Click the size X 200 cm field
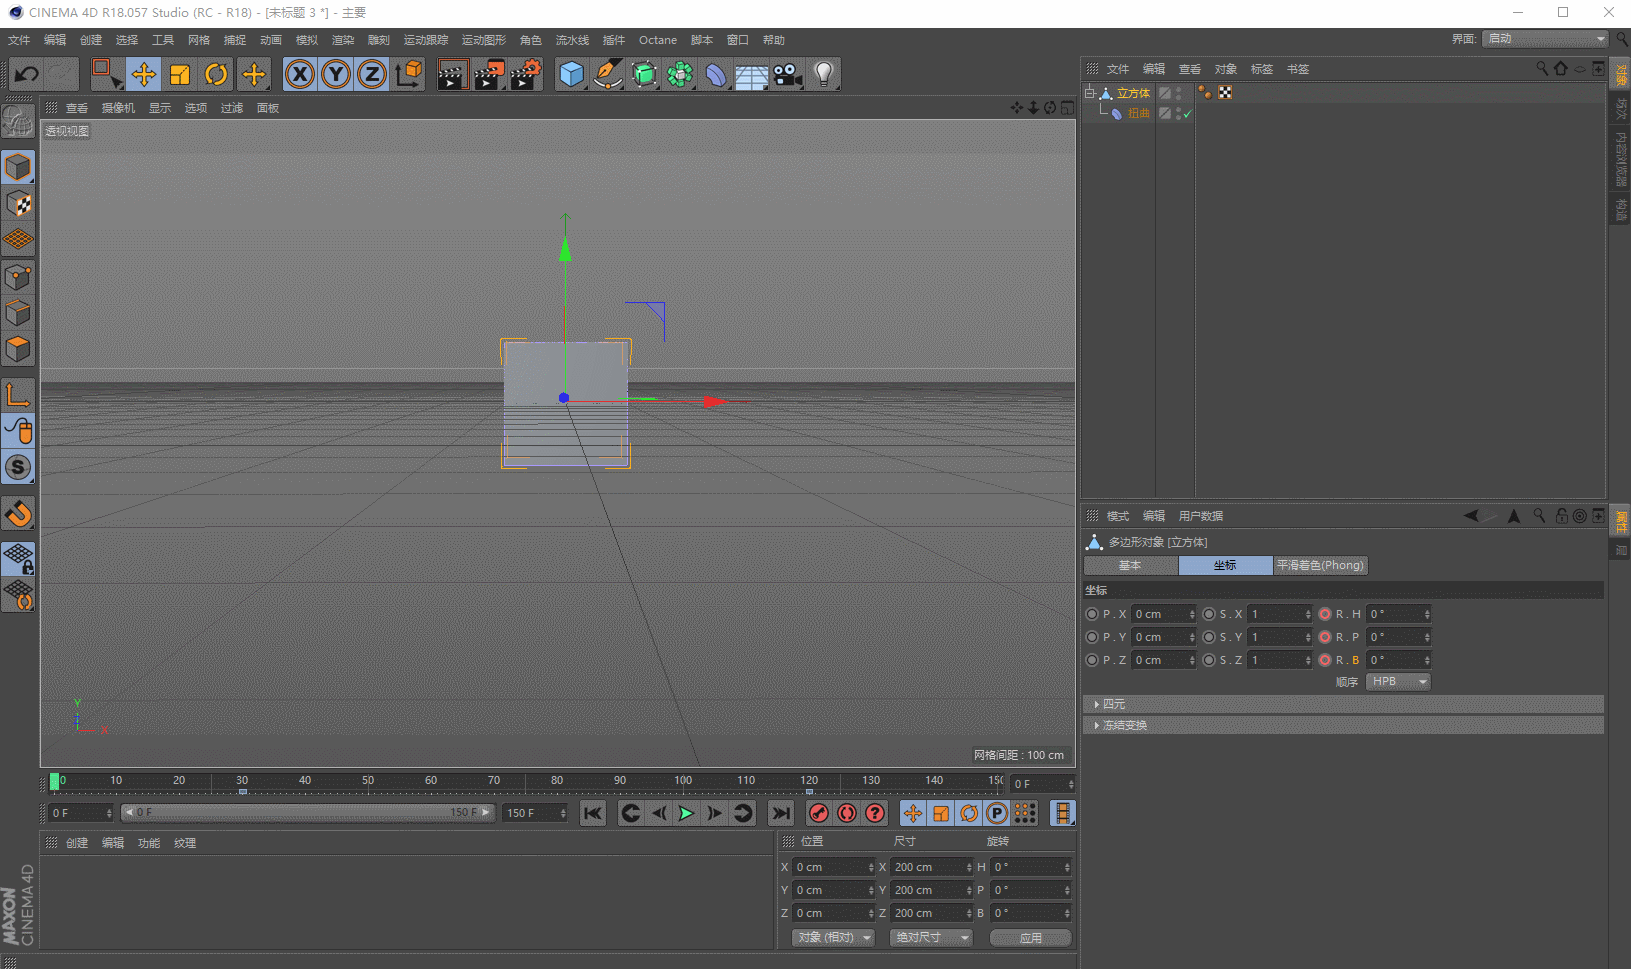 [932, 867]
